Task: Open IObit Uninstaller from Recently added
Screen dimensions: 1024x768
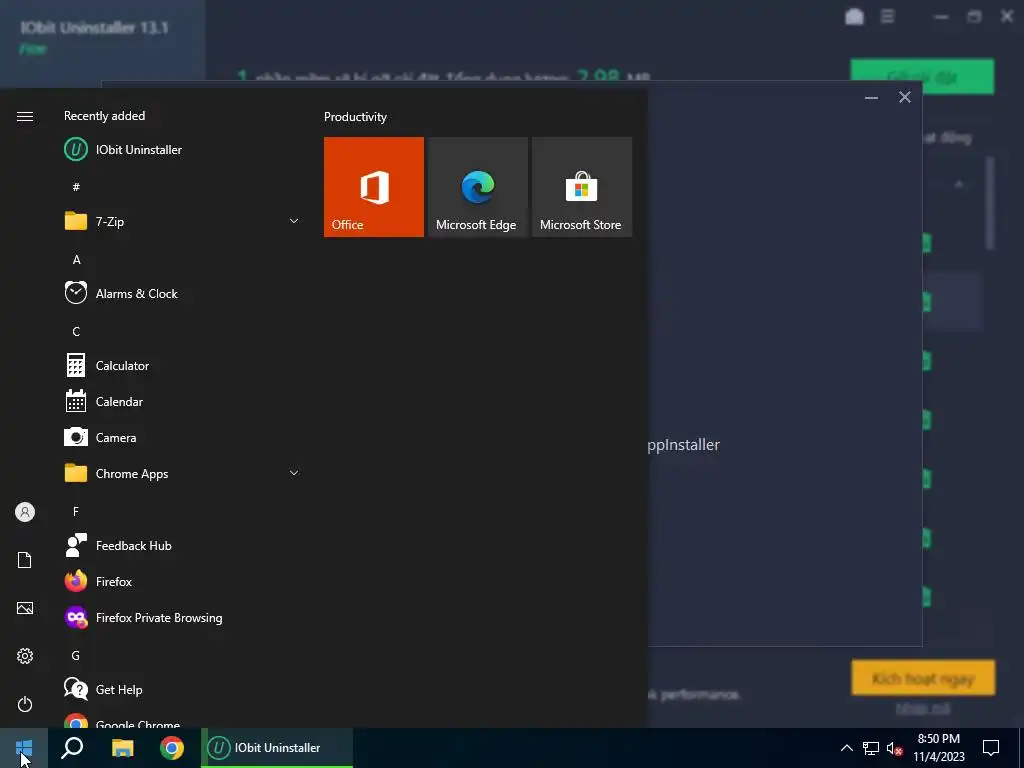Action: coord(183,150)
